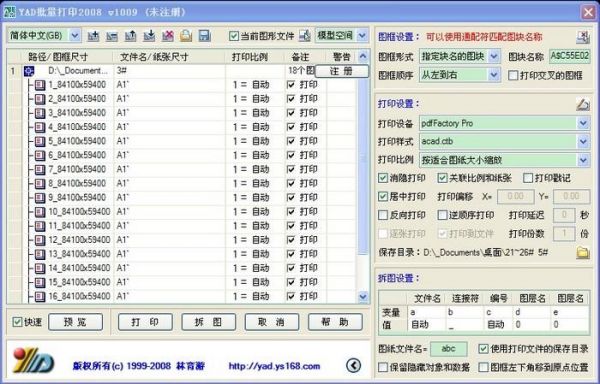Check 图框左下角移到原点位置 option
Viewport: 600px width, 384px height.
click(x=483, y=367)
